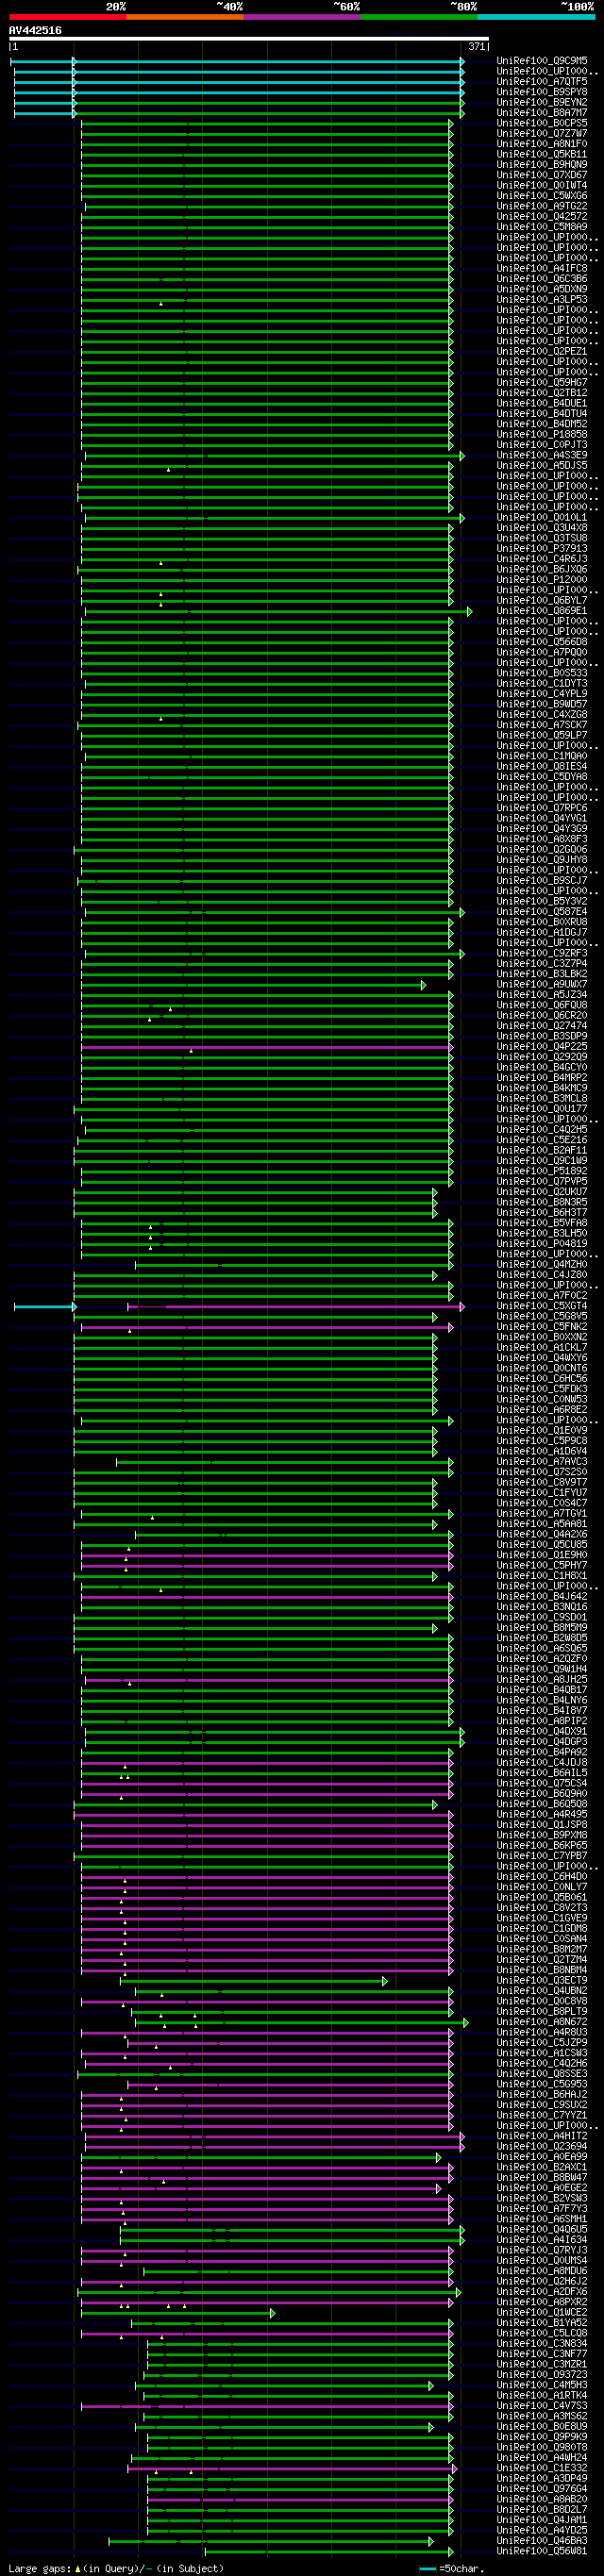Choose hit UniRef100_C4M5H3
604x2576 pixels.
click(x=542, y=2386)
